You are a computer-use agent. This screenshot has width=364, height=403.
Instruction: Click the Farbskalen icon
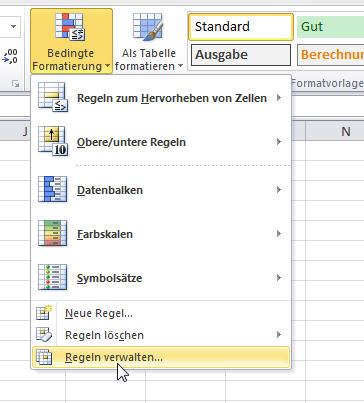point(52,233)
